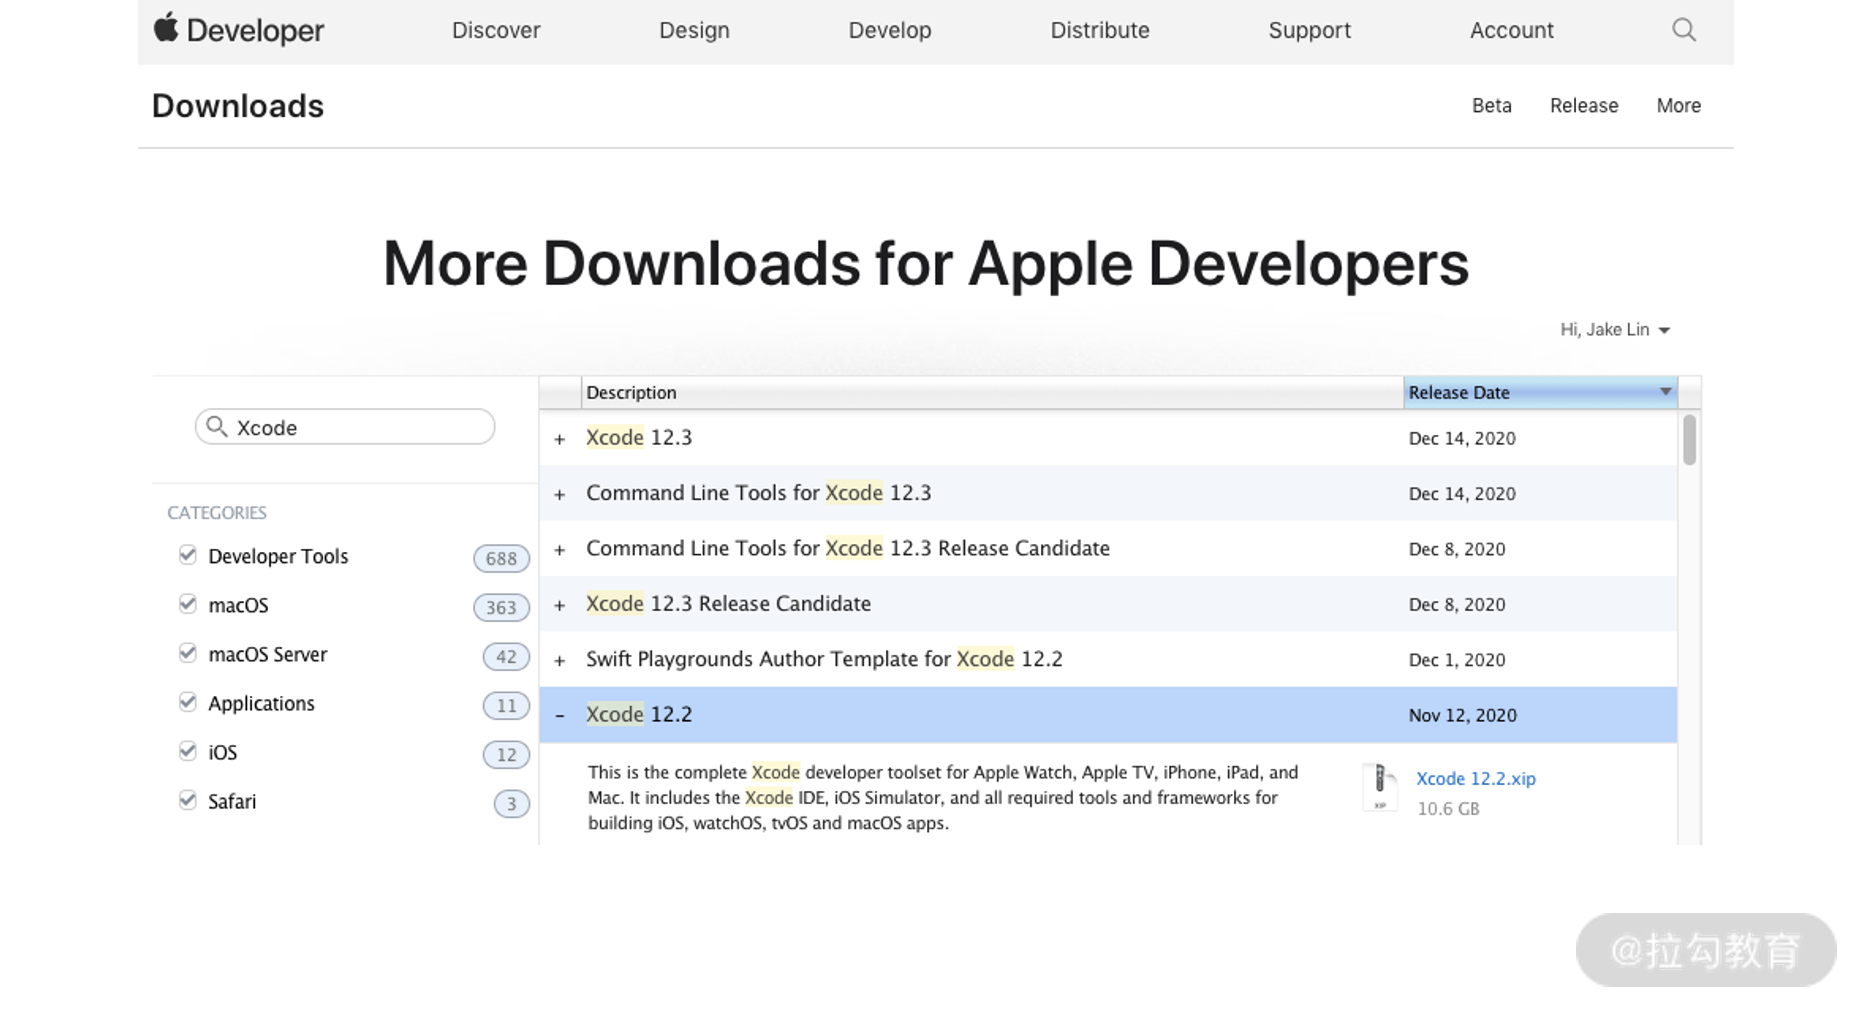Image resolution: width=1863 pixels, height=1011 pixels.
Task: Click the downloads list scrollbar thumb
Action: (x=1689, y=440)
